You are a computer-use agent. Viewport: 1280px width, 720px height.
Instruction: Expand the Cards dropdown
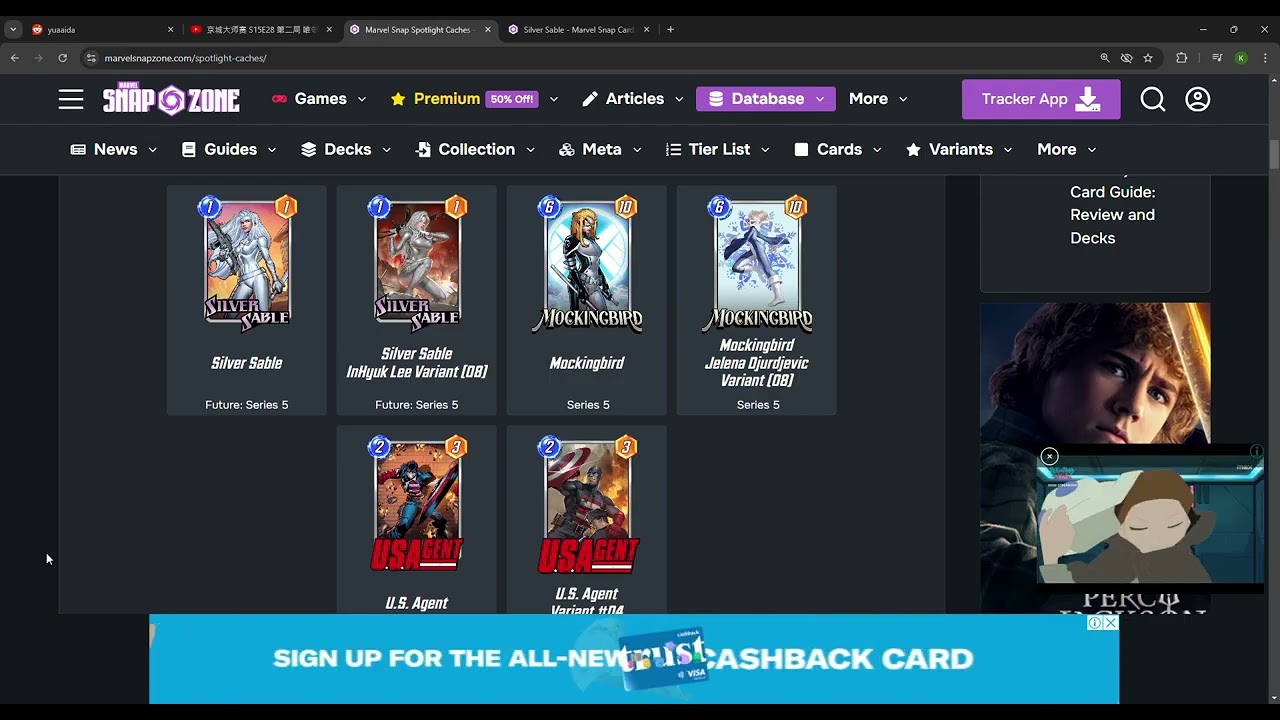coord(838,149)
